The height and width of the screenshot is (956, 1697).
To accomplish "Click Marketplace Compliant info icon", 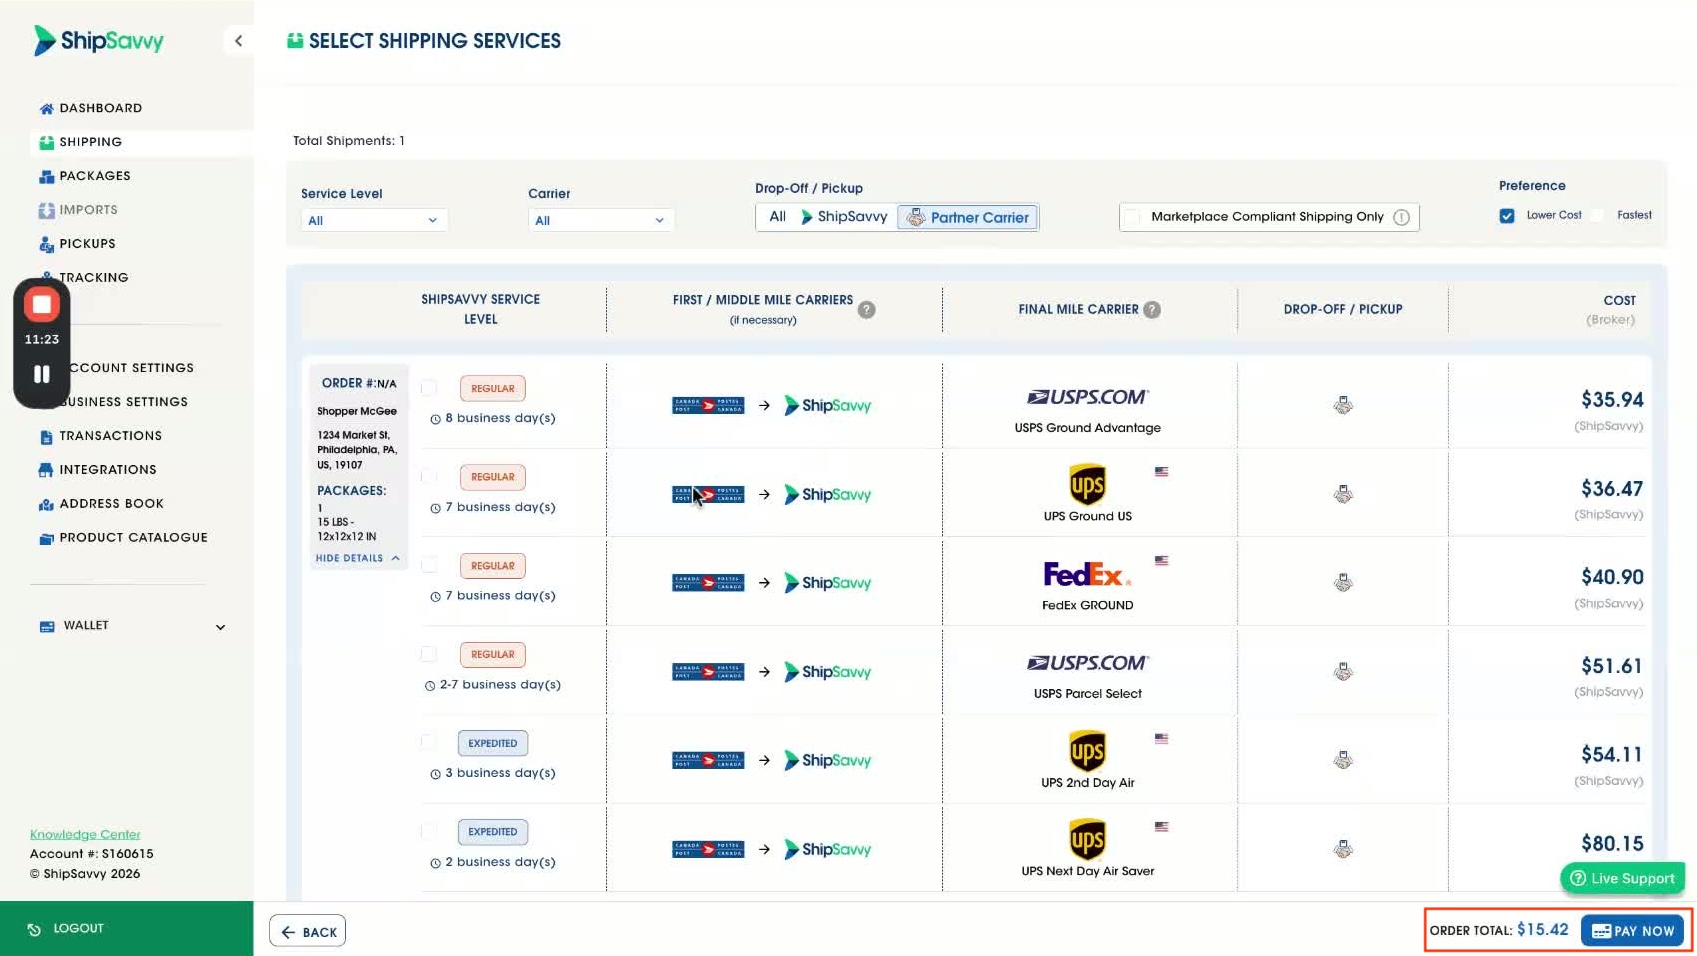I will click(x=1402, y=217).
